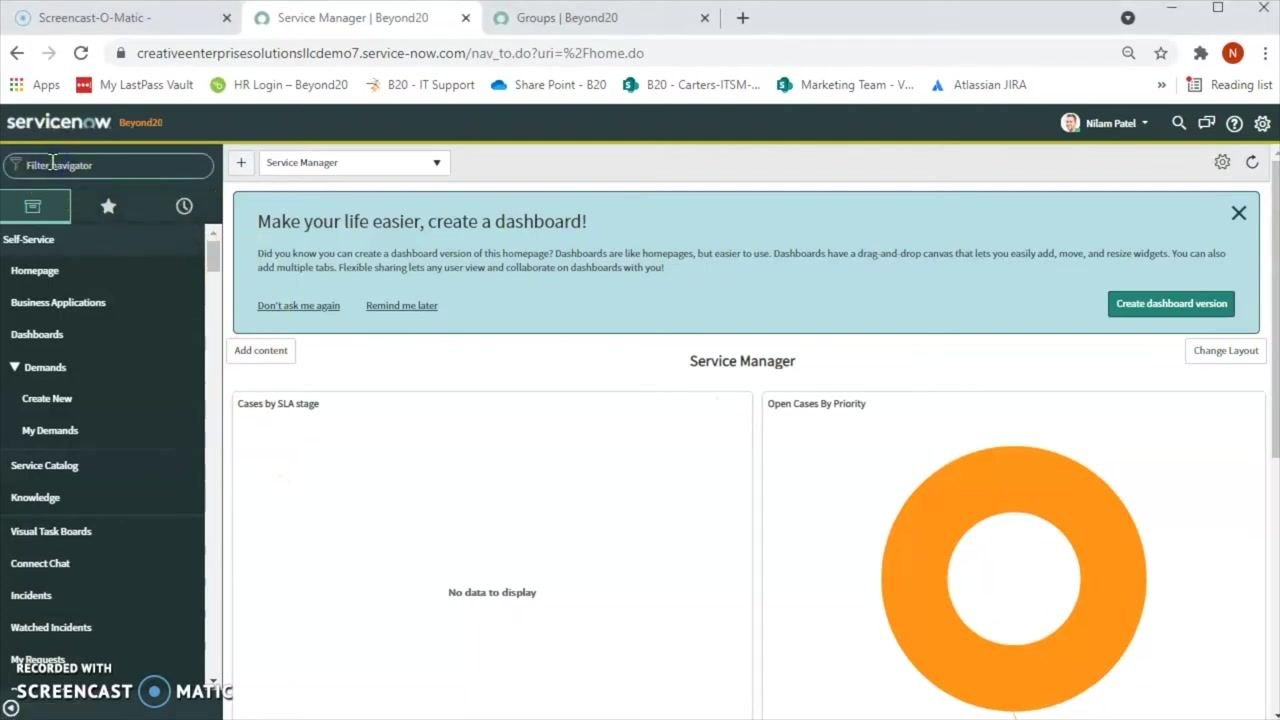Open Atlassian JIRA bookmark
The image size is (1280, 720).
(978, 85)
